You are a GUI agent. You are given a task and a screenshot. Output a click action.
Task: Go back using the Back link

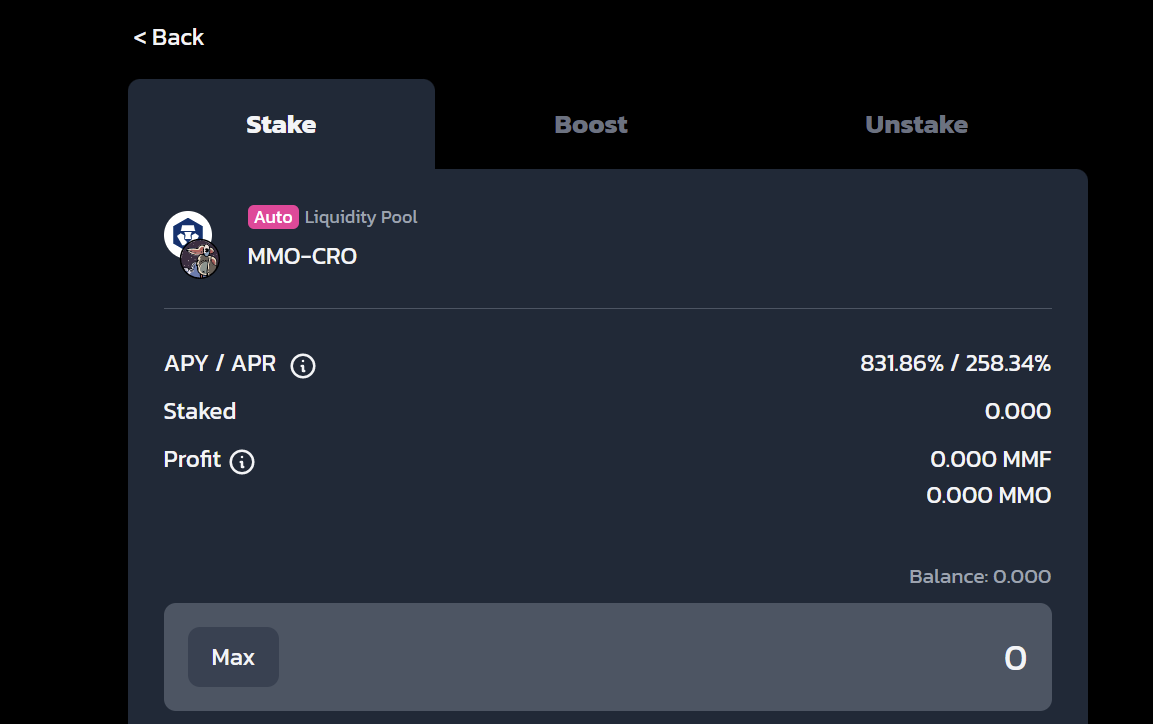(x=169, y=37)
